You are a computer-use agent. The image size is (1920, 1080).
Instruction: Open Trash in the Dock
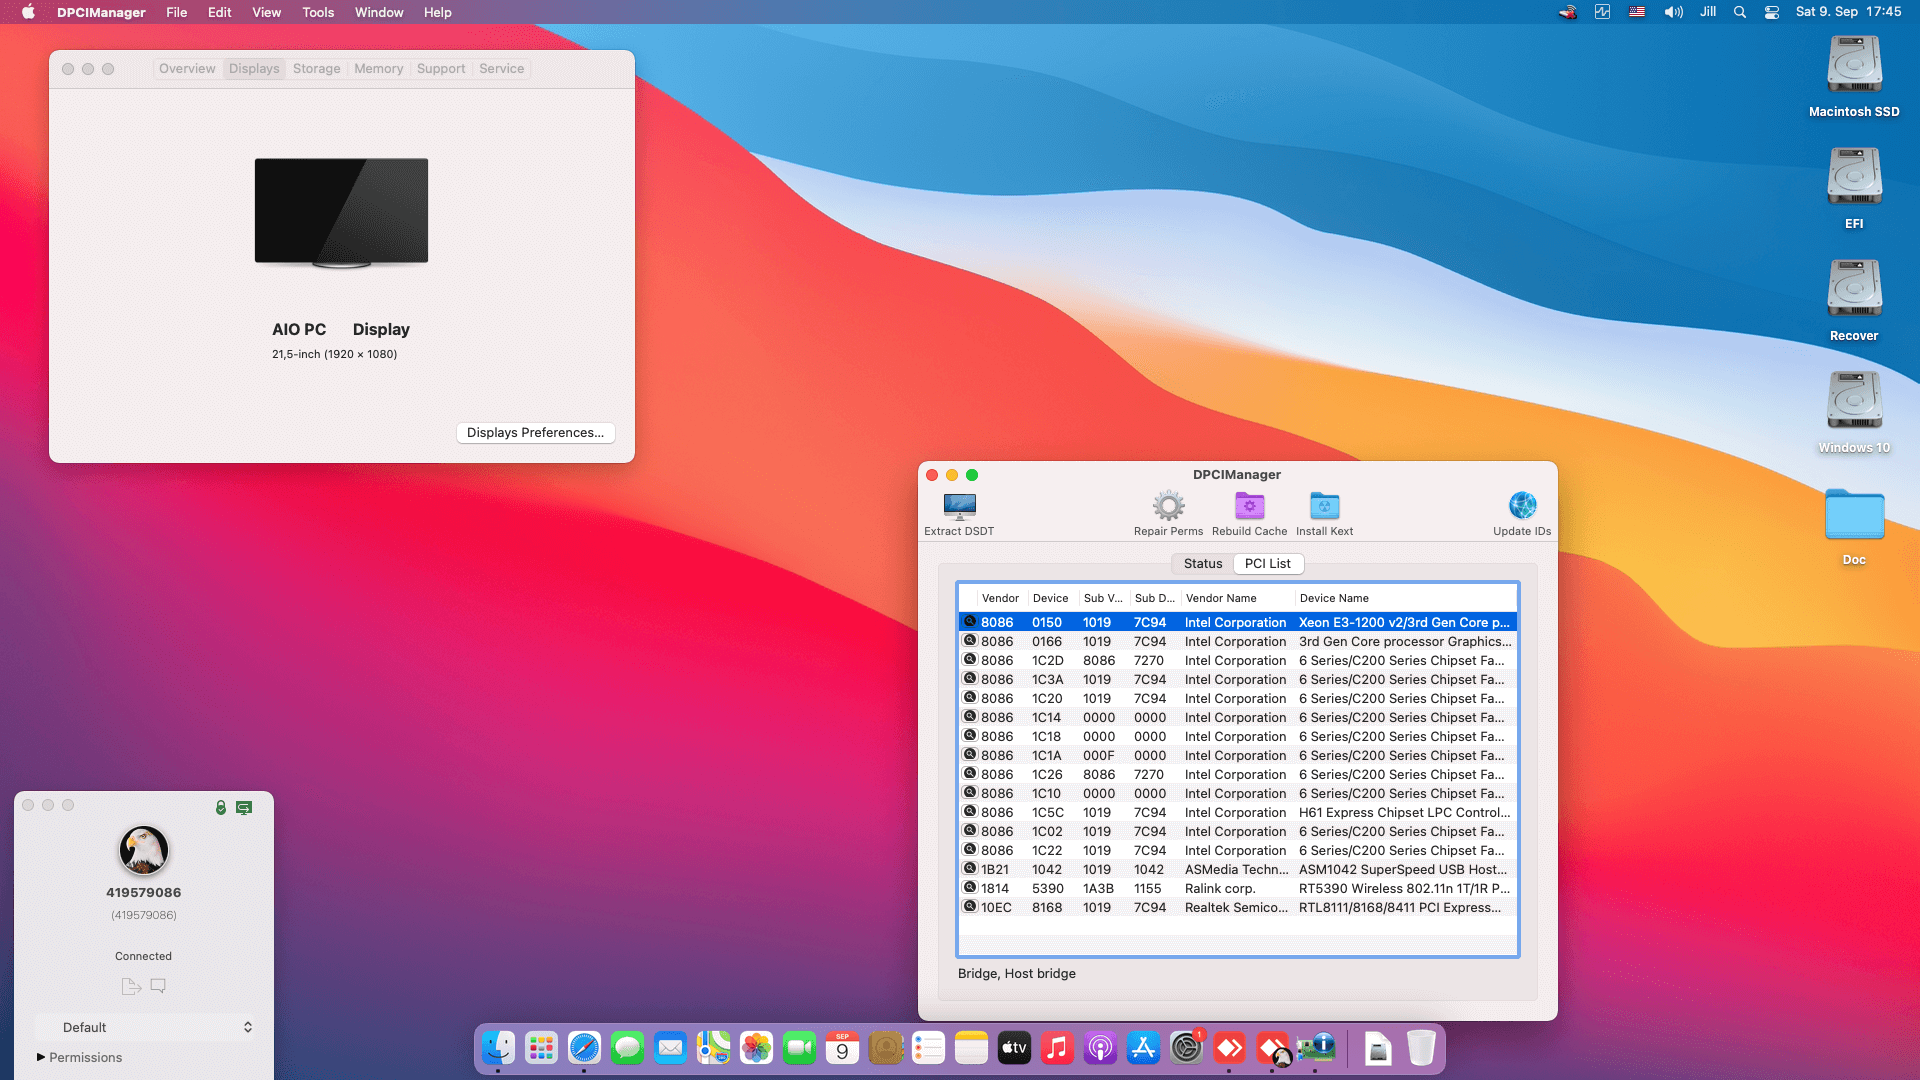pyautogui.click(x=1421, y=1048)
